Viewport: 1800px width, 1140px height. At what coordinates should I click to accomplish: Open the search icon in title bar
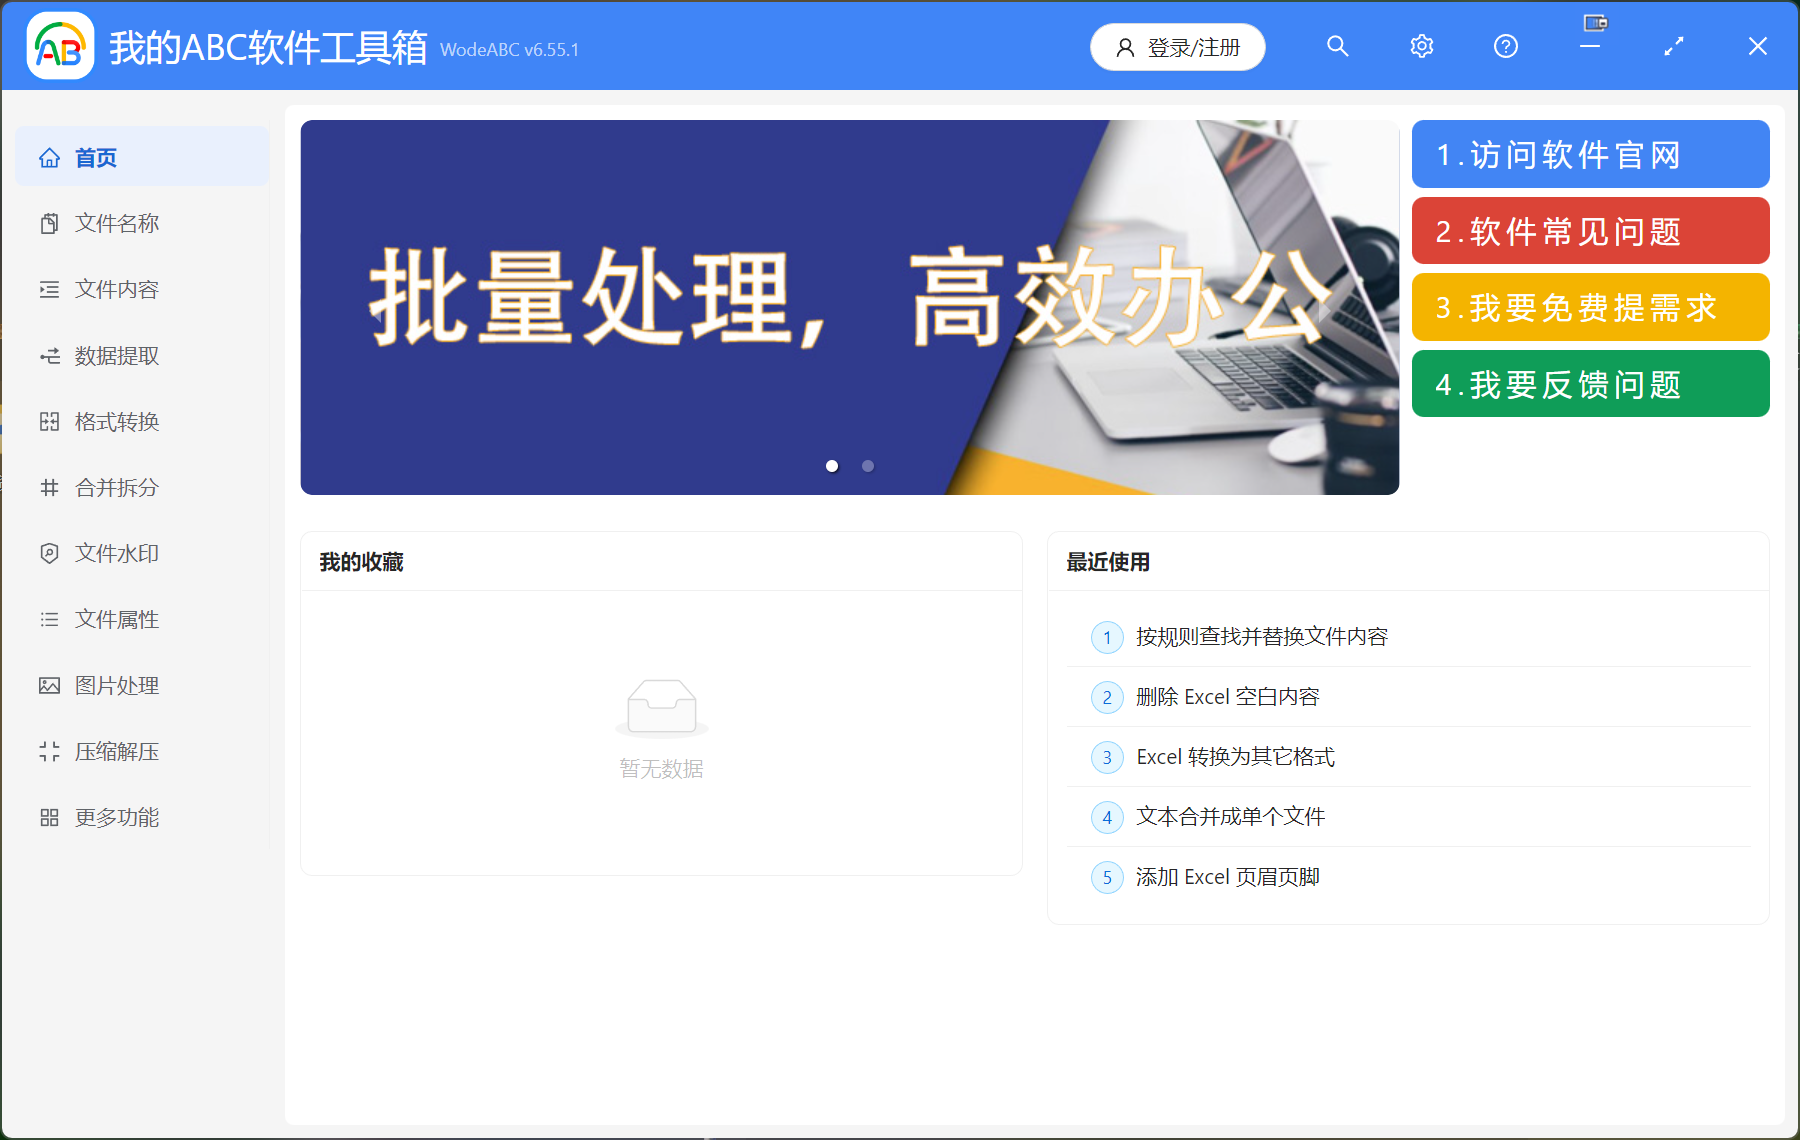point(1337,46)
